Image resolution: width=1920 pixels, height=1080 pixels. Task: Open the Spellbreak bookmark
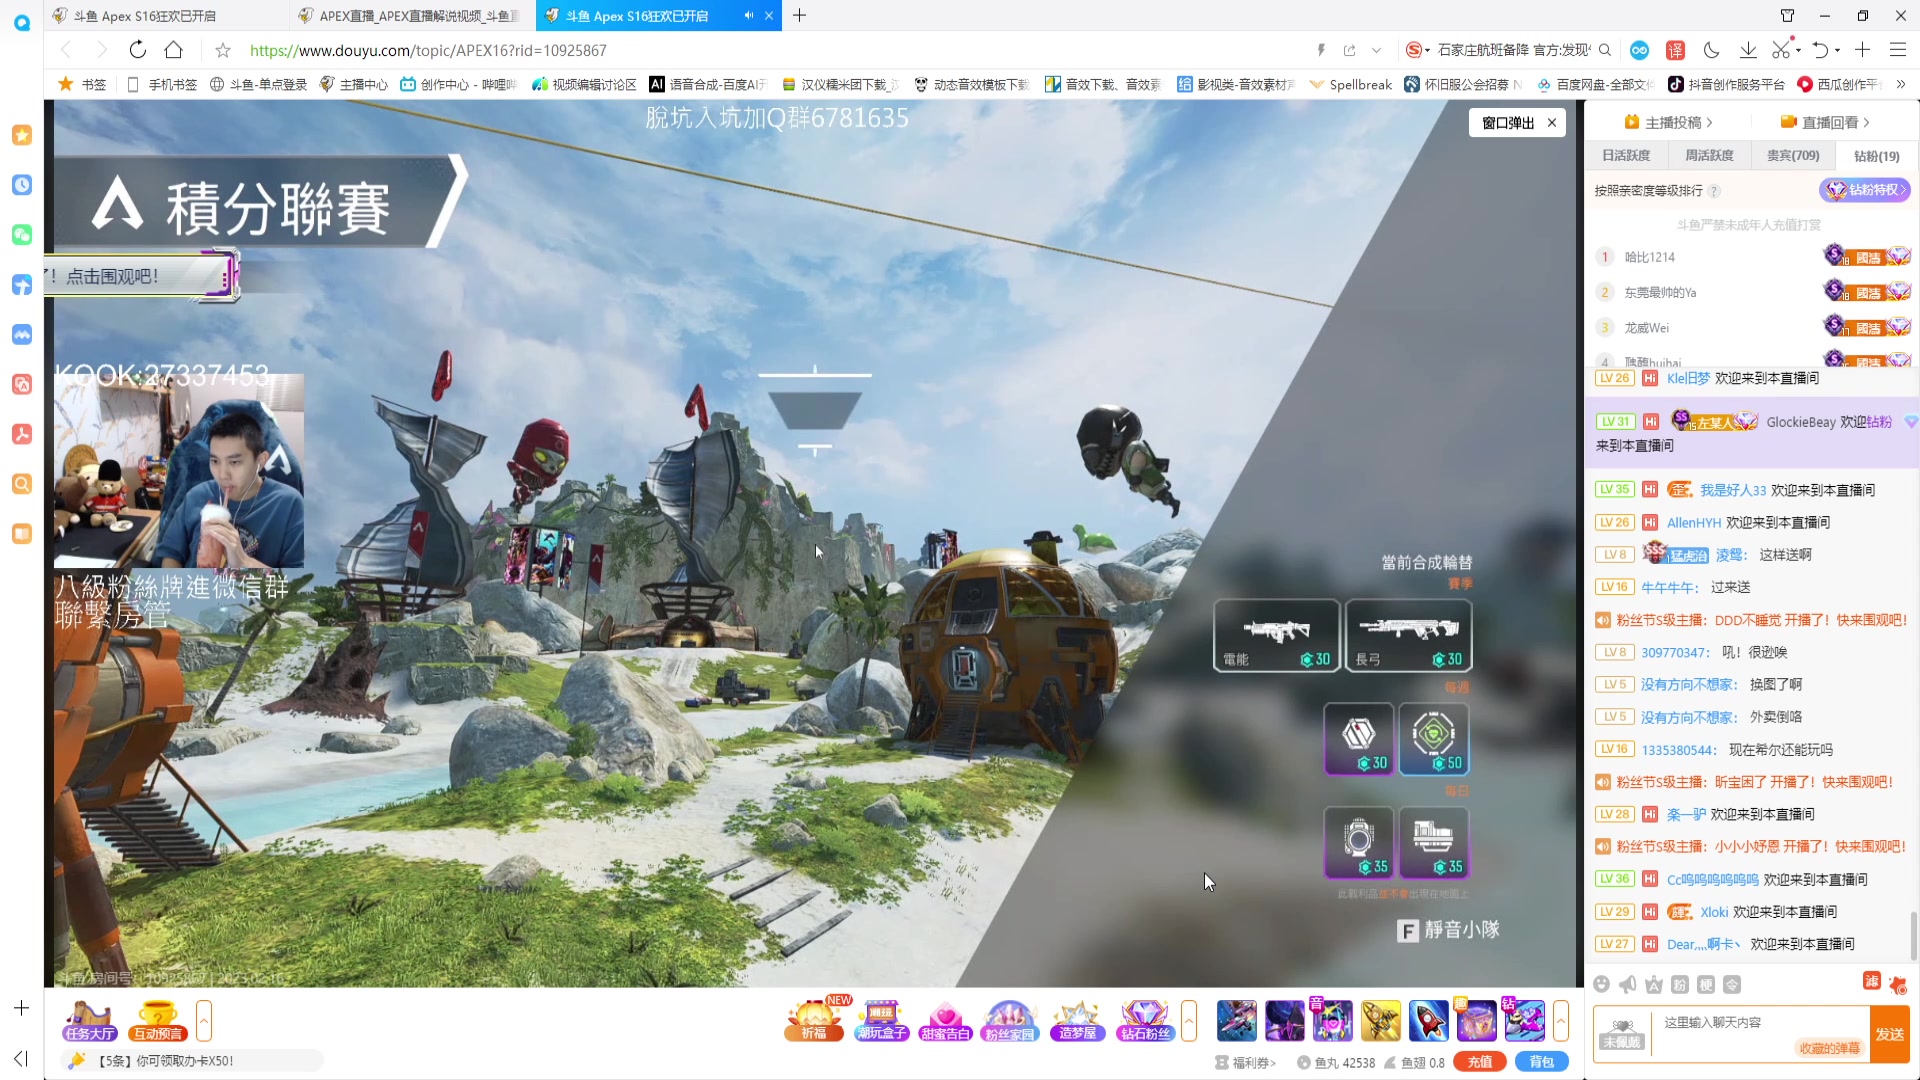(x=1350, y=84)
